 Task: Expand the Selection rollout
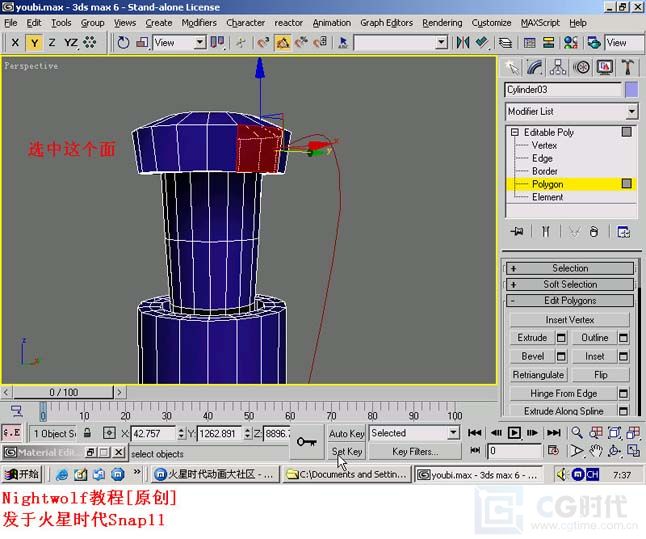(x=570, y=268)
